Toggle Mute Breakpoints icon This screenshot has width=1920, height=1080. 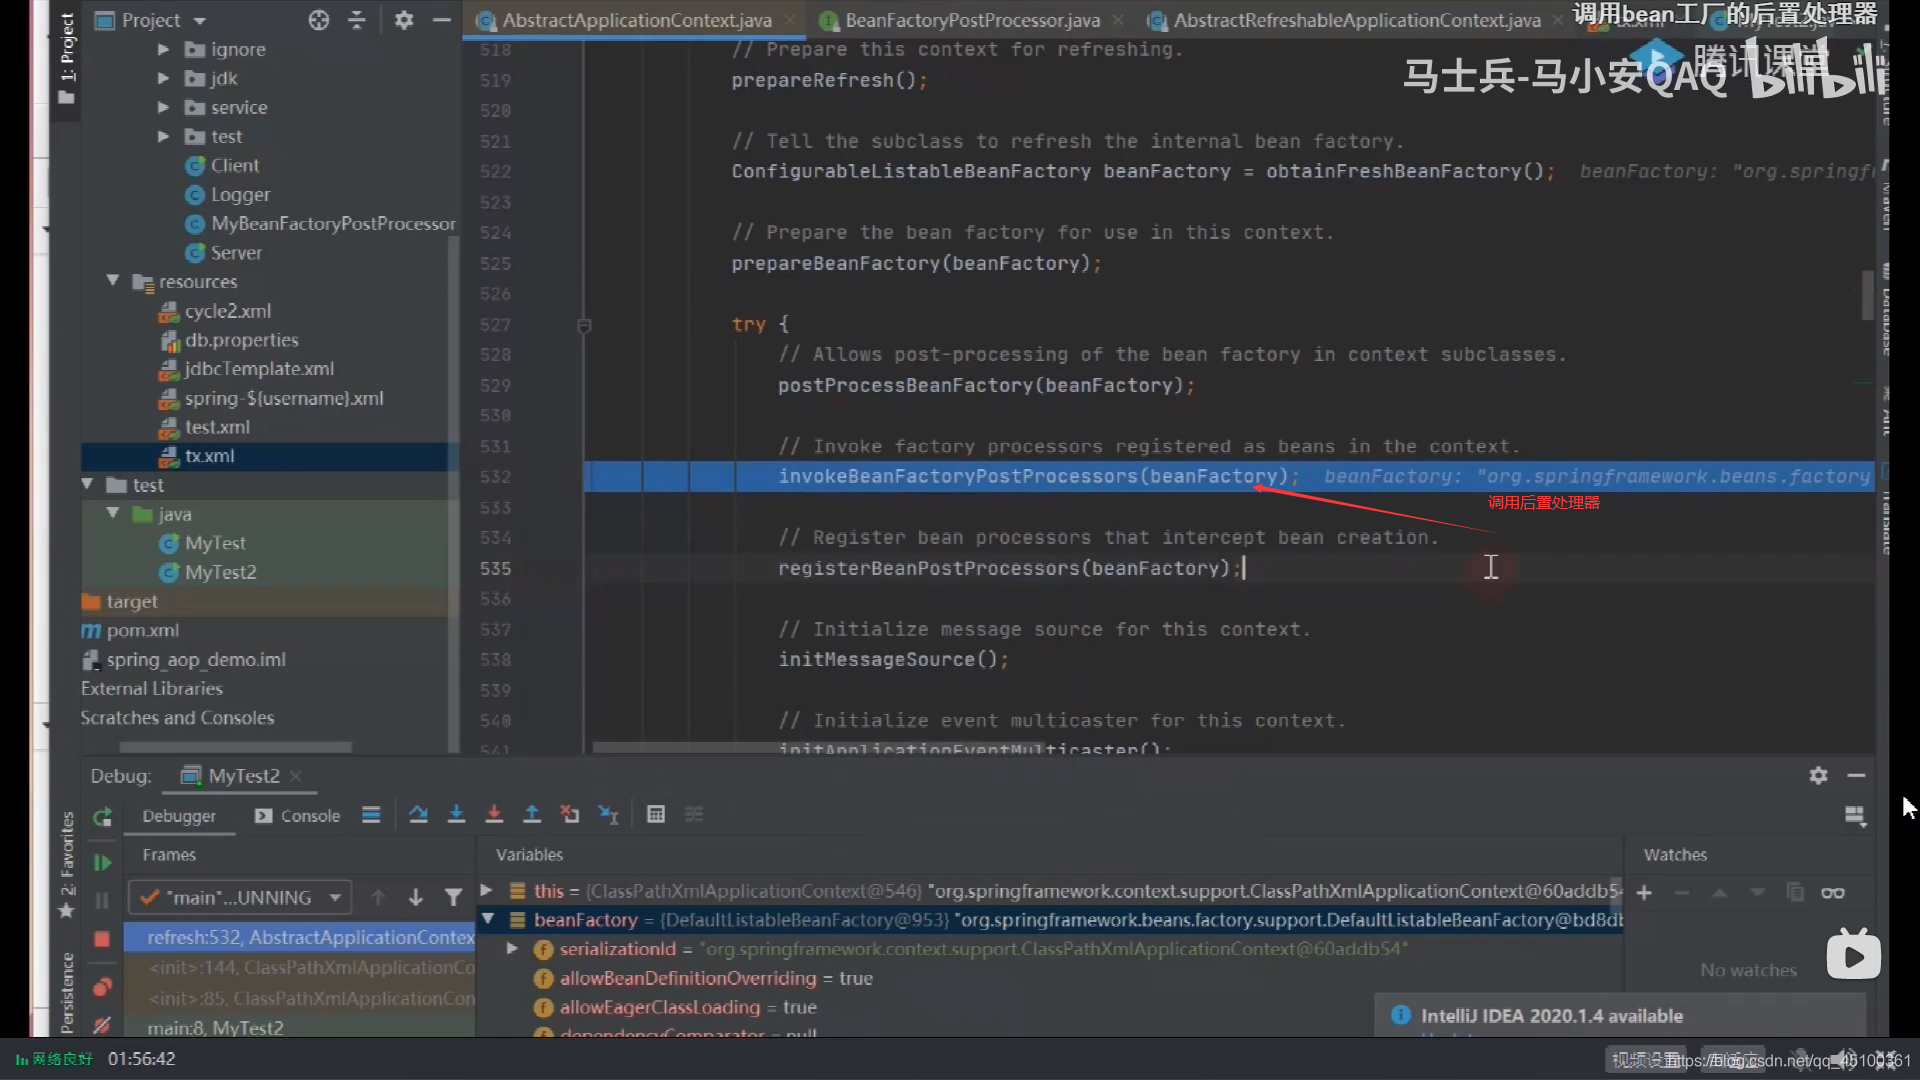click(x=102, y=1025)
